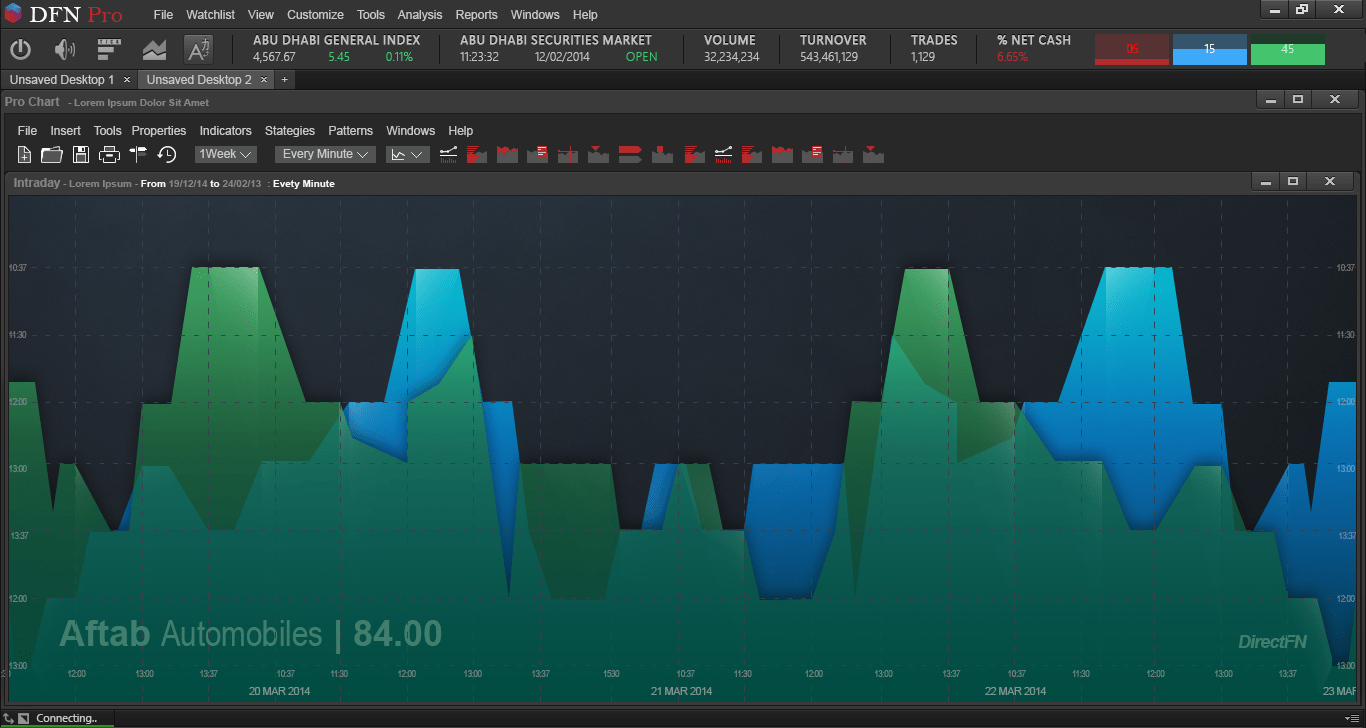This screenshot has height=728, width=1366.
Task: Add a new desktop with the plus button
Action: click(284, 80)
